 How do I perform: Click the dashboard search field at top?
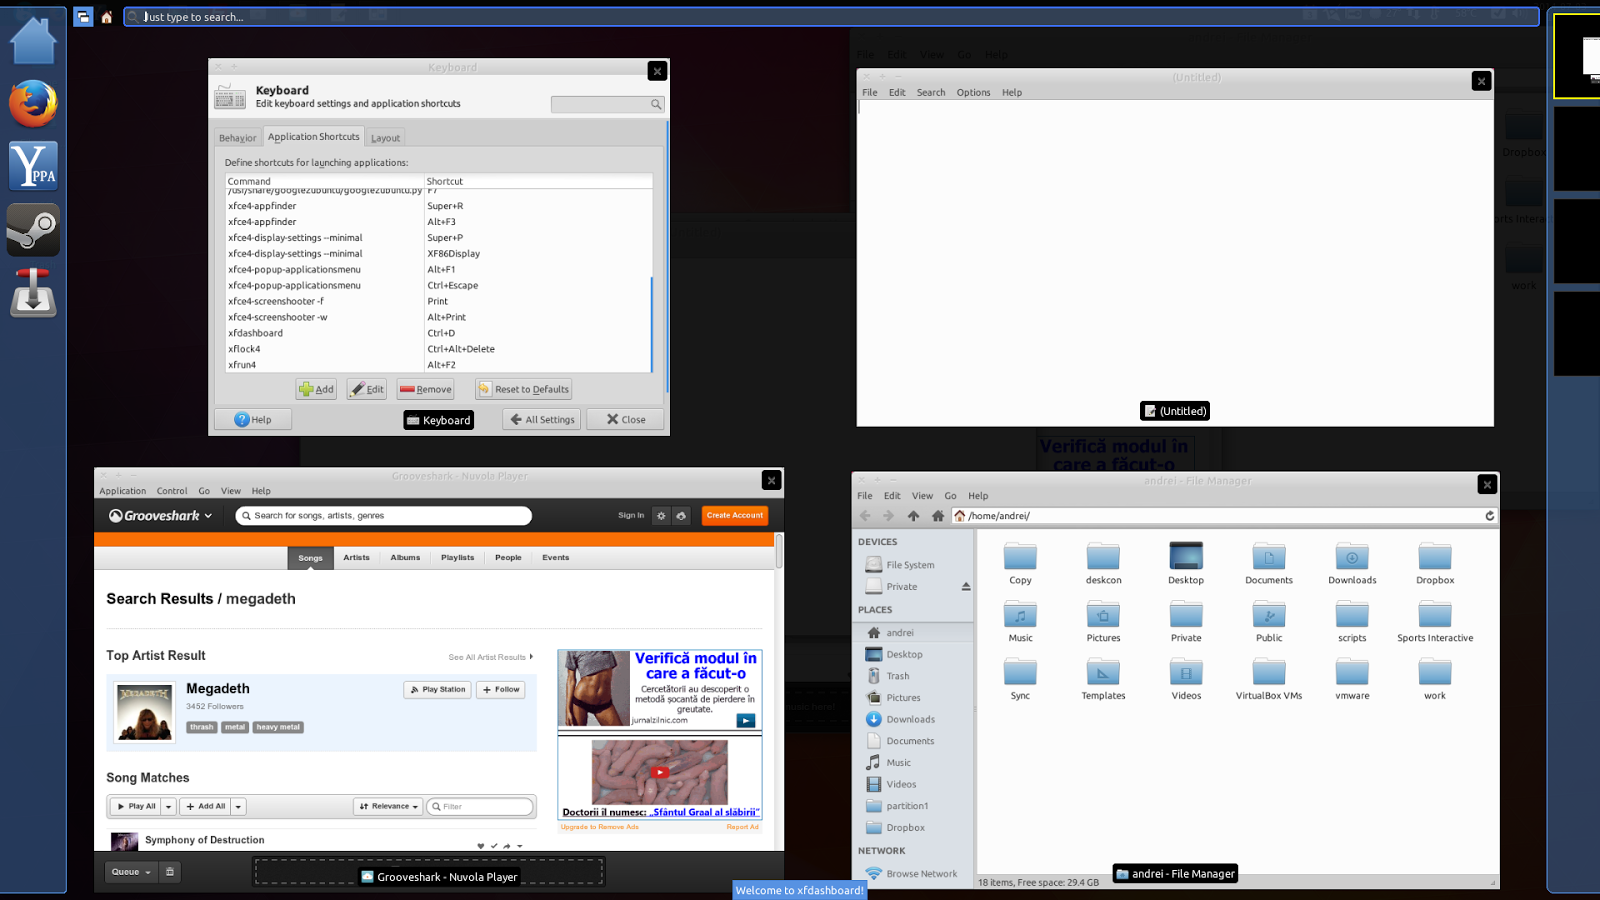[831, 17]
